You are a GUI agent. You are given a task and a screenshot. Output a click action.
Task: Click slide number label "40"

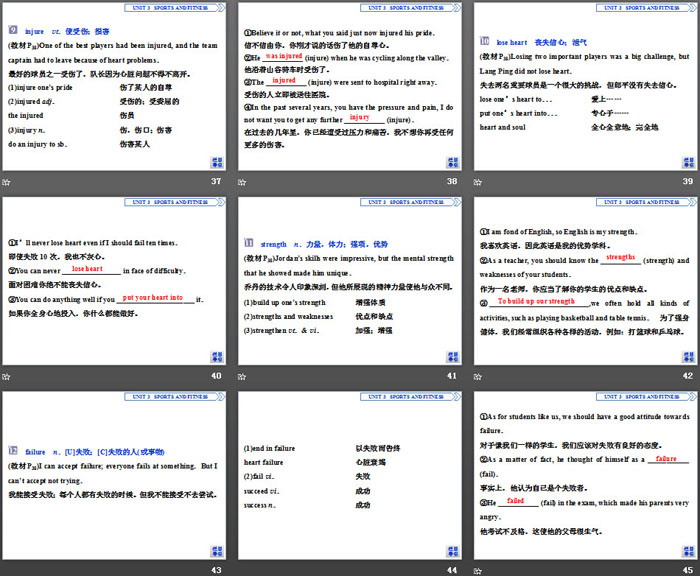(x=216, y=376)
